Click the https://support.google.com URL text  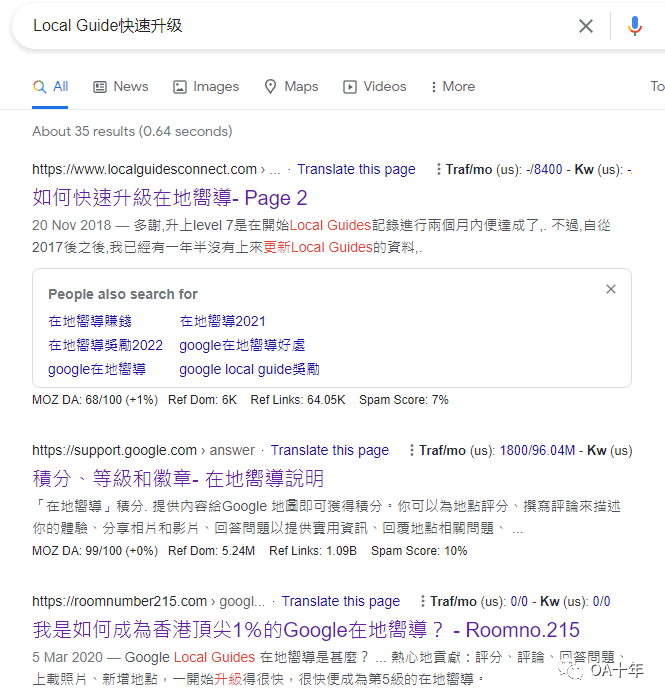coord(114,450)
